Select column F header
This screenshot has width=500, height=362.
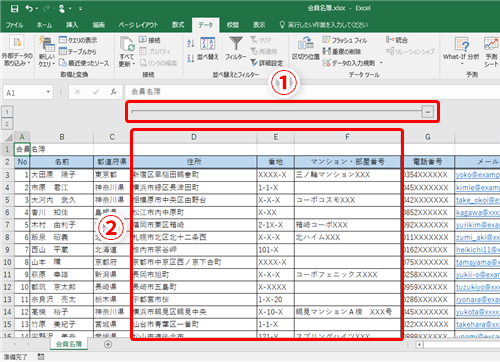tap(347, 137)
